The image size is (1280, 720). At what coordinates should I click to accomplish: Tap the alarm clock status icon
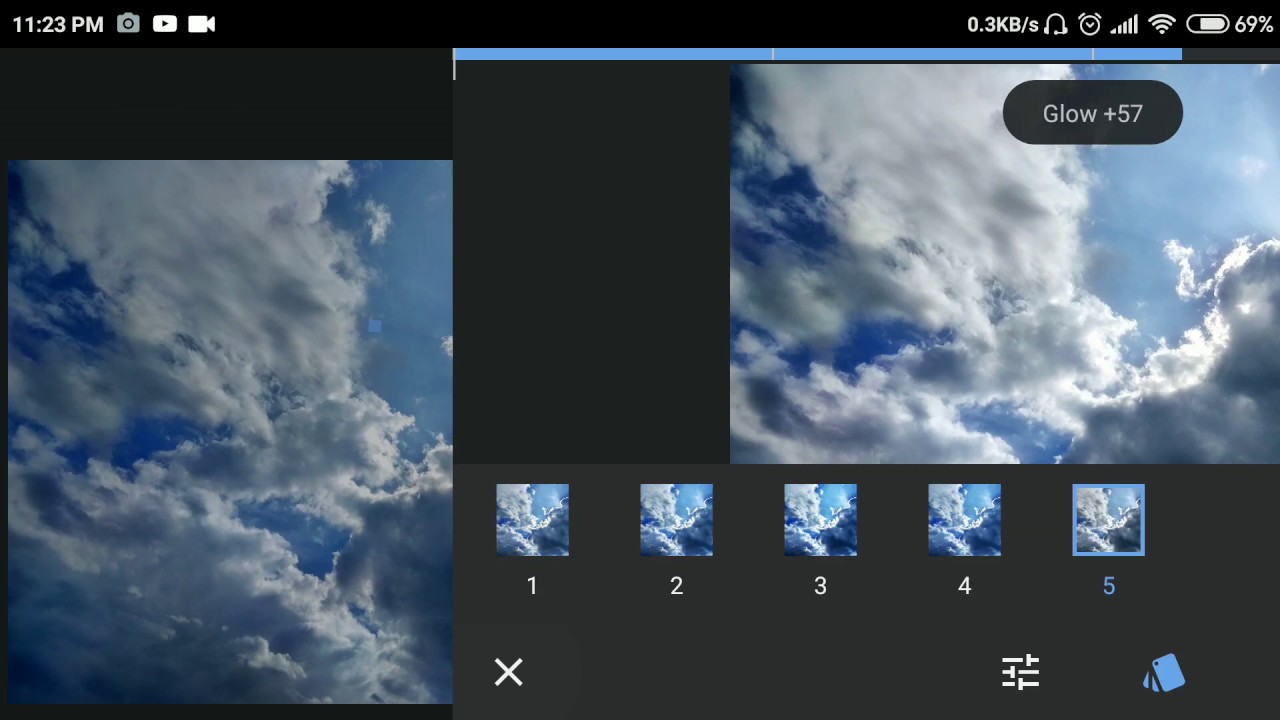point(1090,24)
